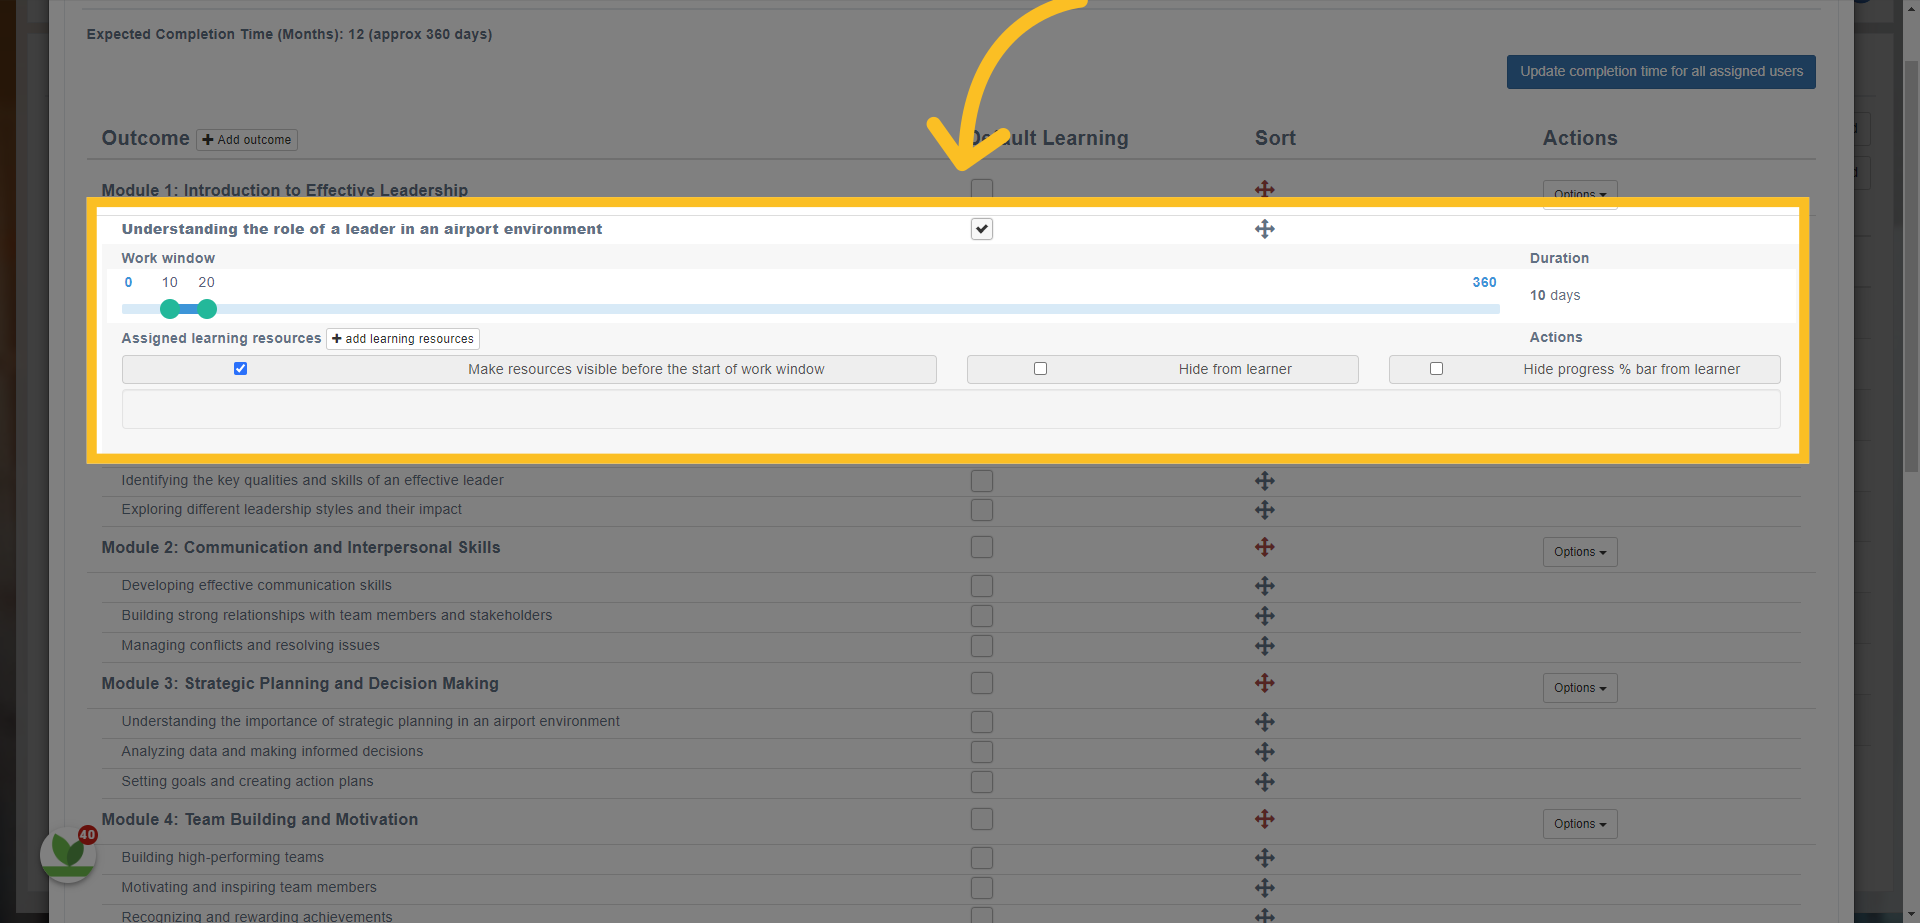This screenshot has width=1920, height=923.
Task: Open Options dropdown for Module 2
Action: tap(1580, 552)
